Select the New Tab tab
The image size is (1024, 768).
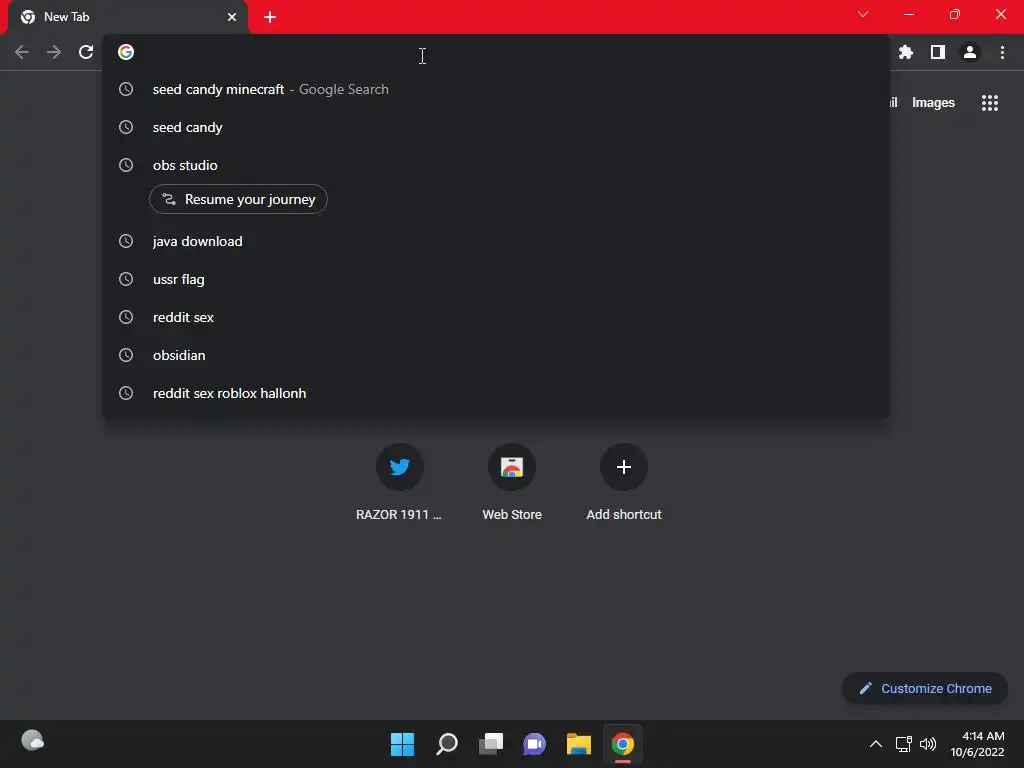(127, 17)
